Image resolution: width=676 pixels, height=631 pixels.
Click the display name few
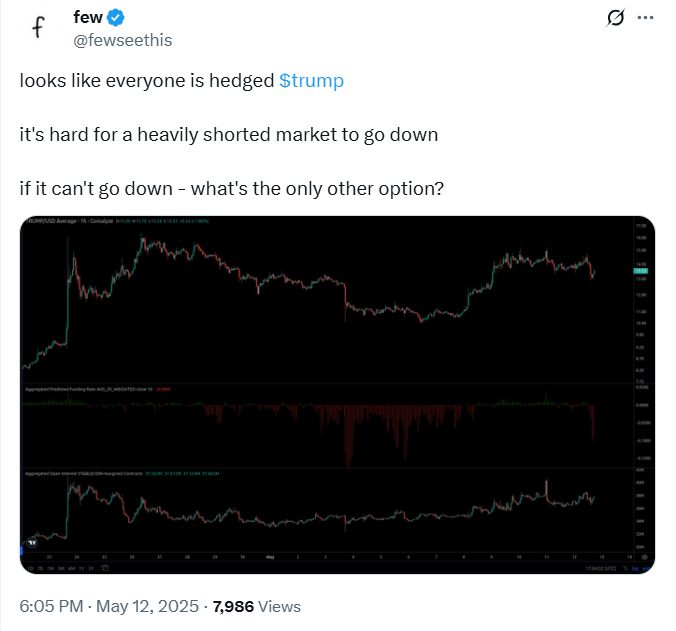tap(88, 18)
